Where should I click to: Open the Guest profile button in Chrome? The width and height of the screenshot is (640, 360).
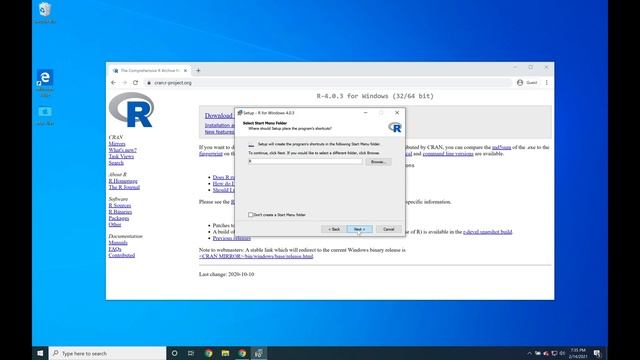coord(527,82)
